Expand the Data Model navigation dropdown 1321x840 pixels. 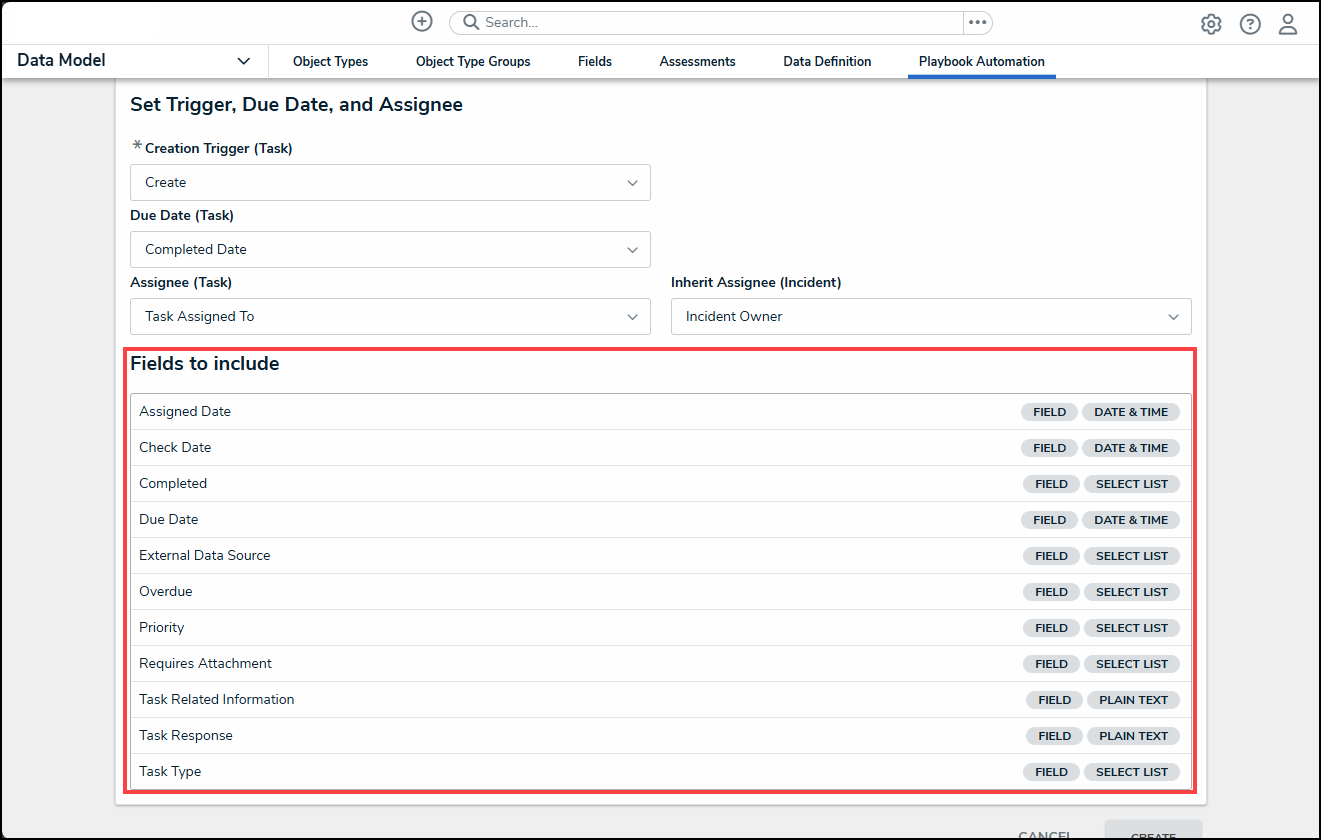tap(134, 61)
